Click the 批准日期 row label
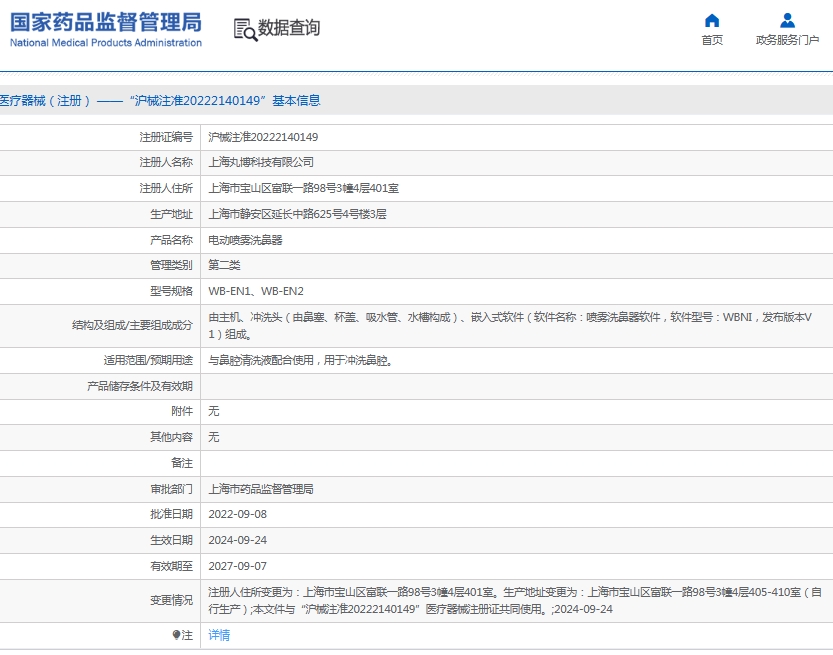Viewport: 833px width, 655px height. coord(171,514)
